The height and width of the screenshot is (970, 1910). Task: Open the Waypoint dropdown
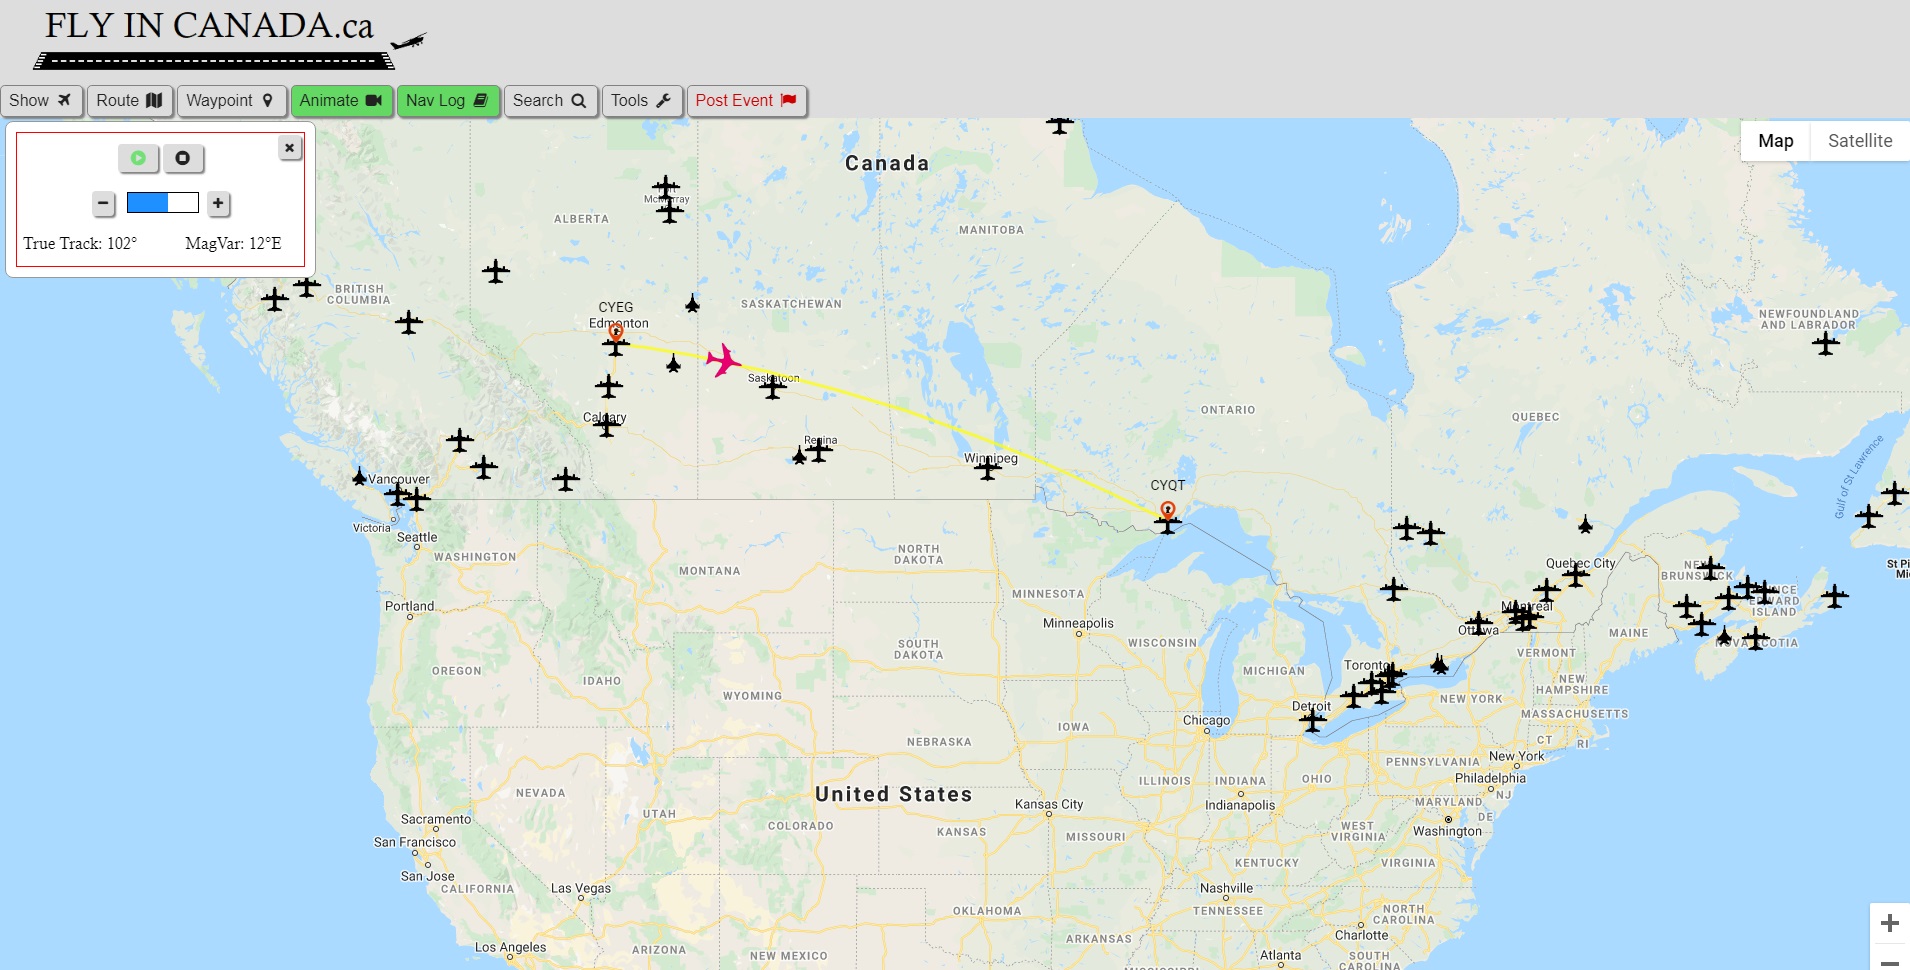pos(231,101)
